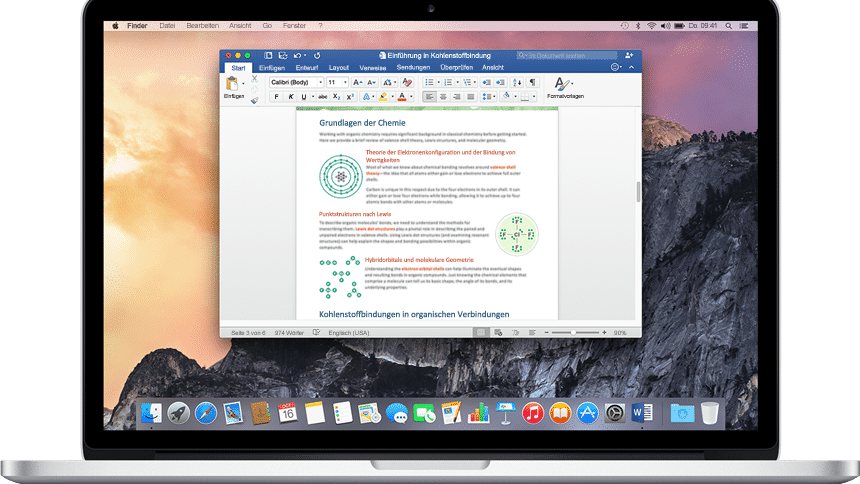Image resolution: width=860 pixels, height=484 pixels.
Task: Click the save icon in title bar
Action: coord(283,55)
